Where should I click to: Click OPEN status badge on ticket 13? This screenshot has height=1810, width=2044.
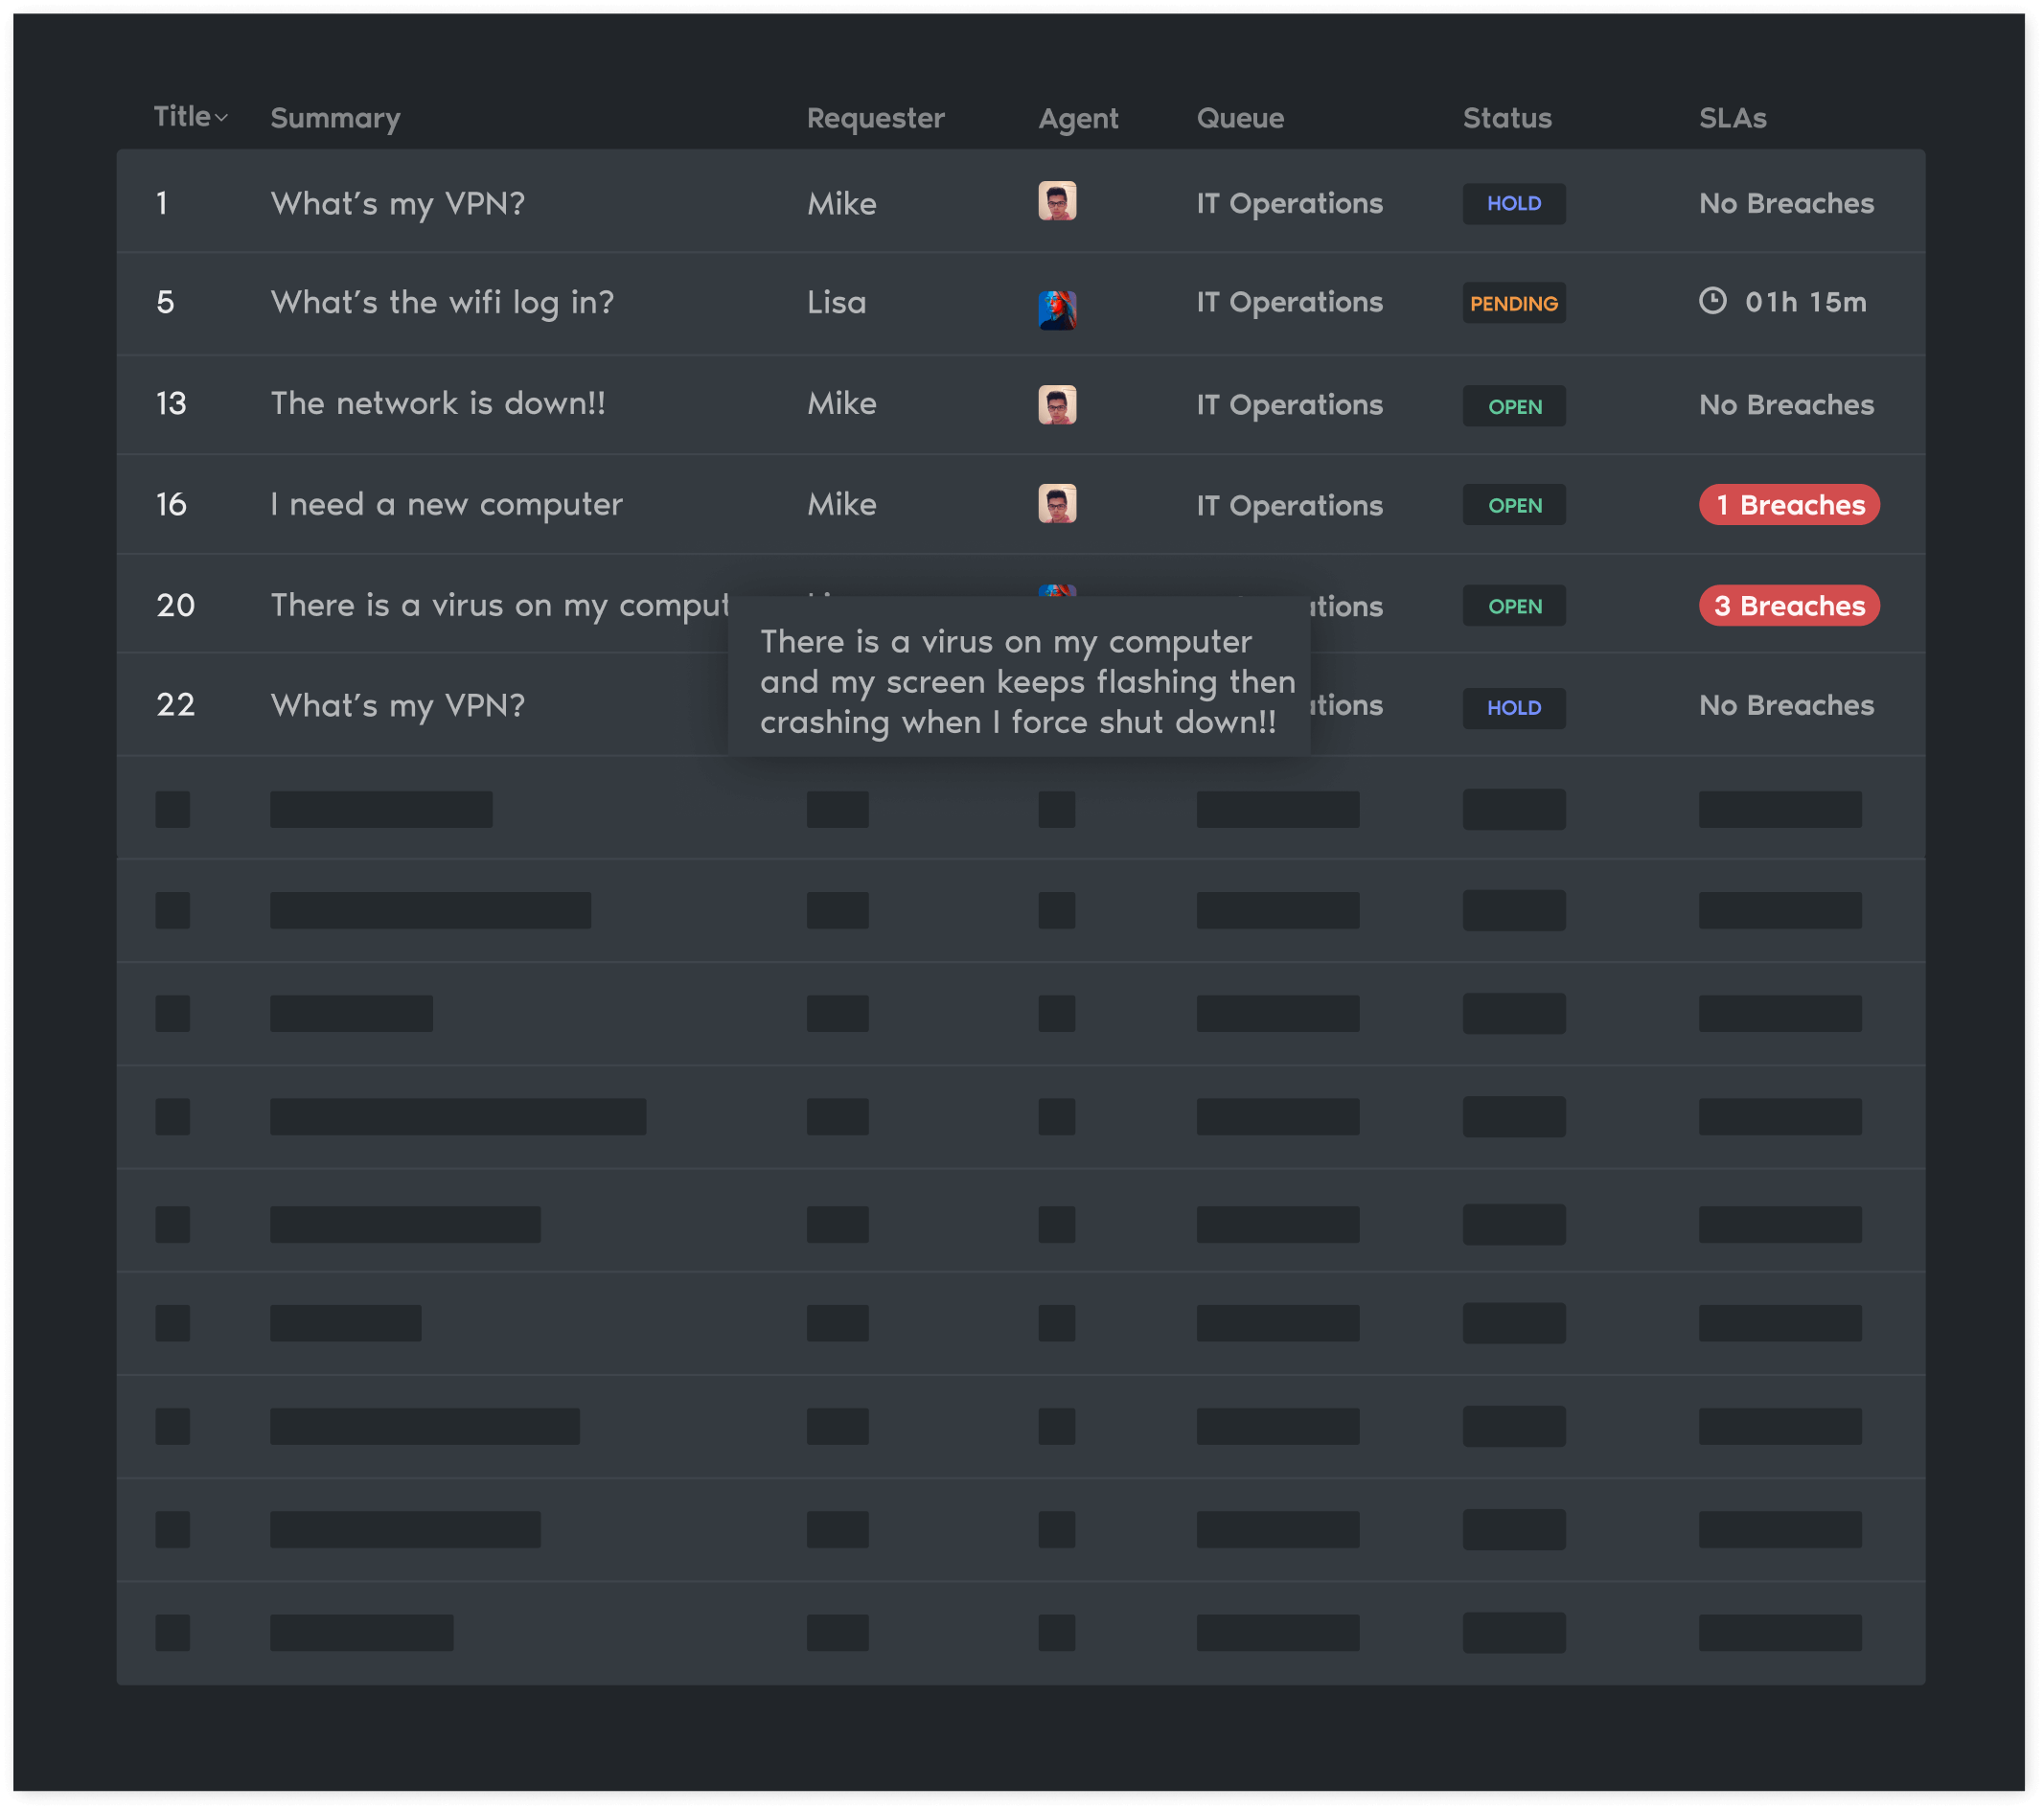1513,406
